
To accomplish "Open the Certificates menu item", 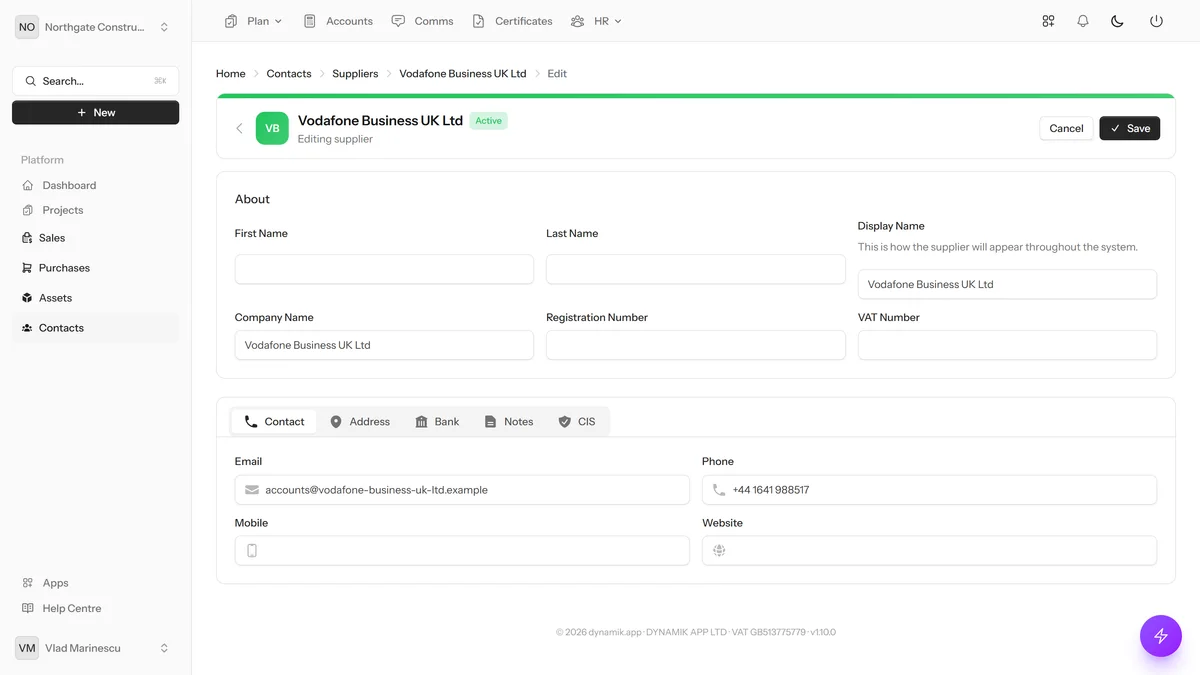I will coord(512,21).
